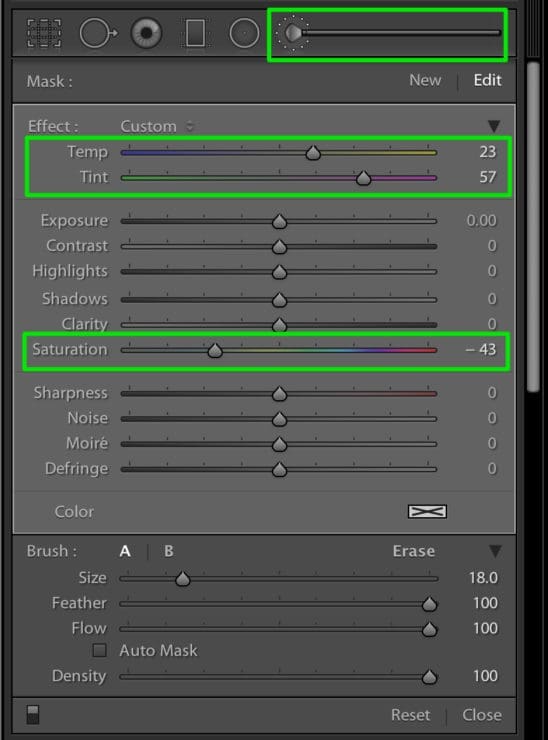Choose the Graduated Filter tool
The height and width of the screenshot is (740, 548).
pyautogui.click(x=195, y=33)
